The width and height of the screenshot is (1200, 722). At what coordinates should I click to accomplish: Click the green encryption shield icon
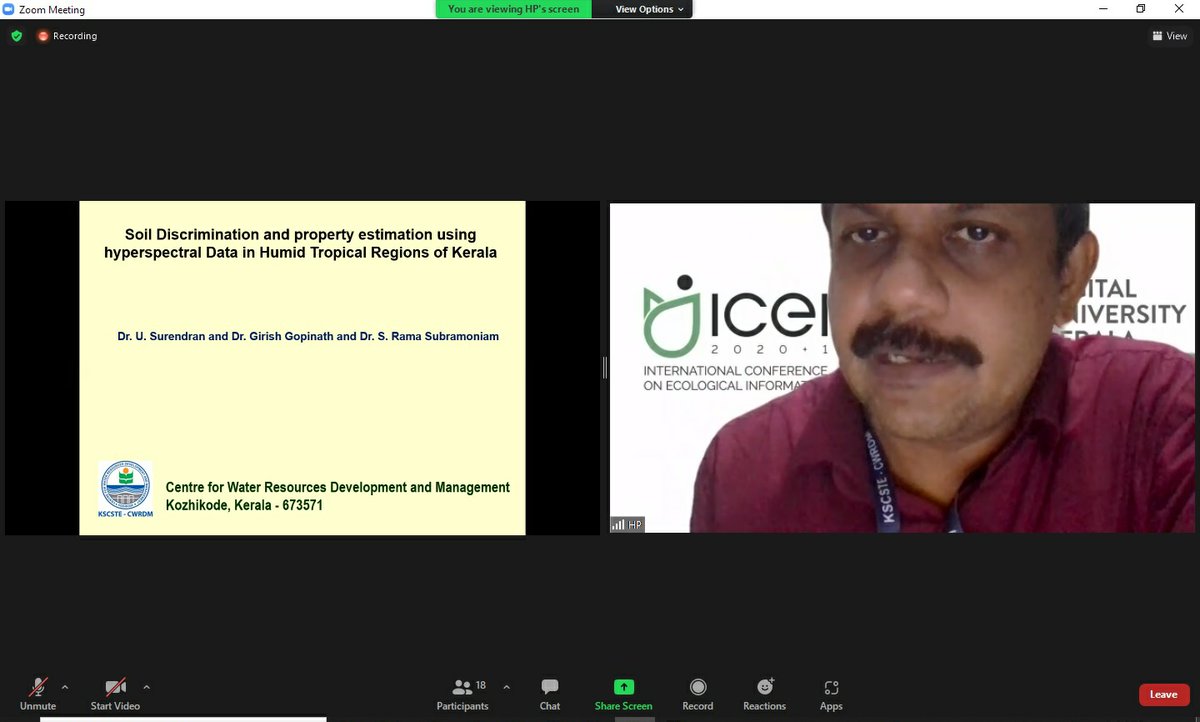[16, 36]
